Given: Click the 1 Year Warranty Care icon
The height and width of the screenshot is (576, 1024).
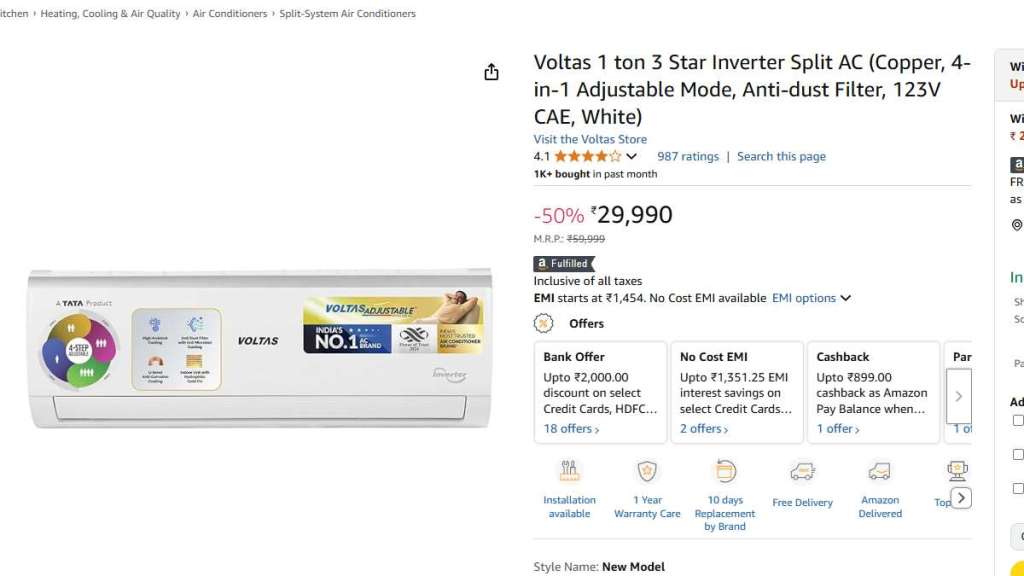Looking at the screenshot, I should (647, 471).
